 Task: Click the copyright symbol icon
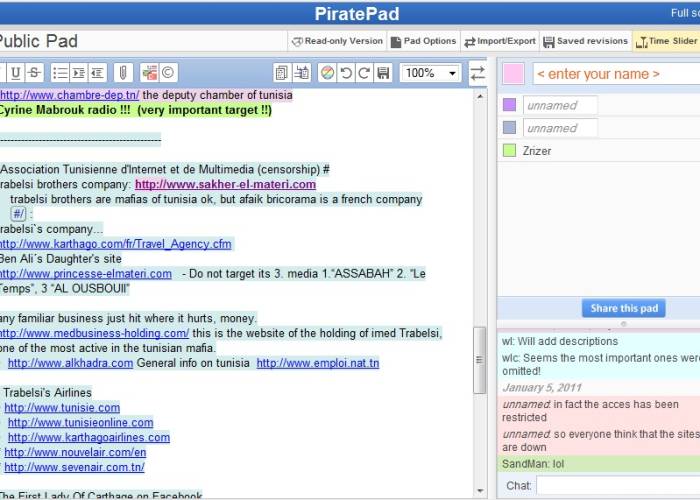168,73
